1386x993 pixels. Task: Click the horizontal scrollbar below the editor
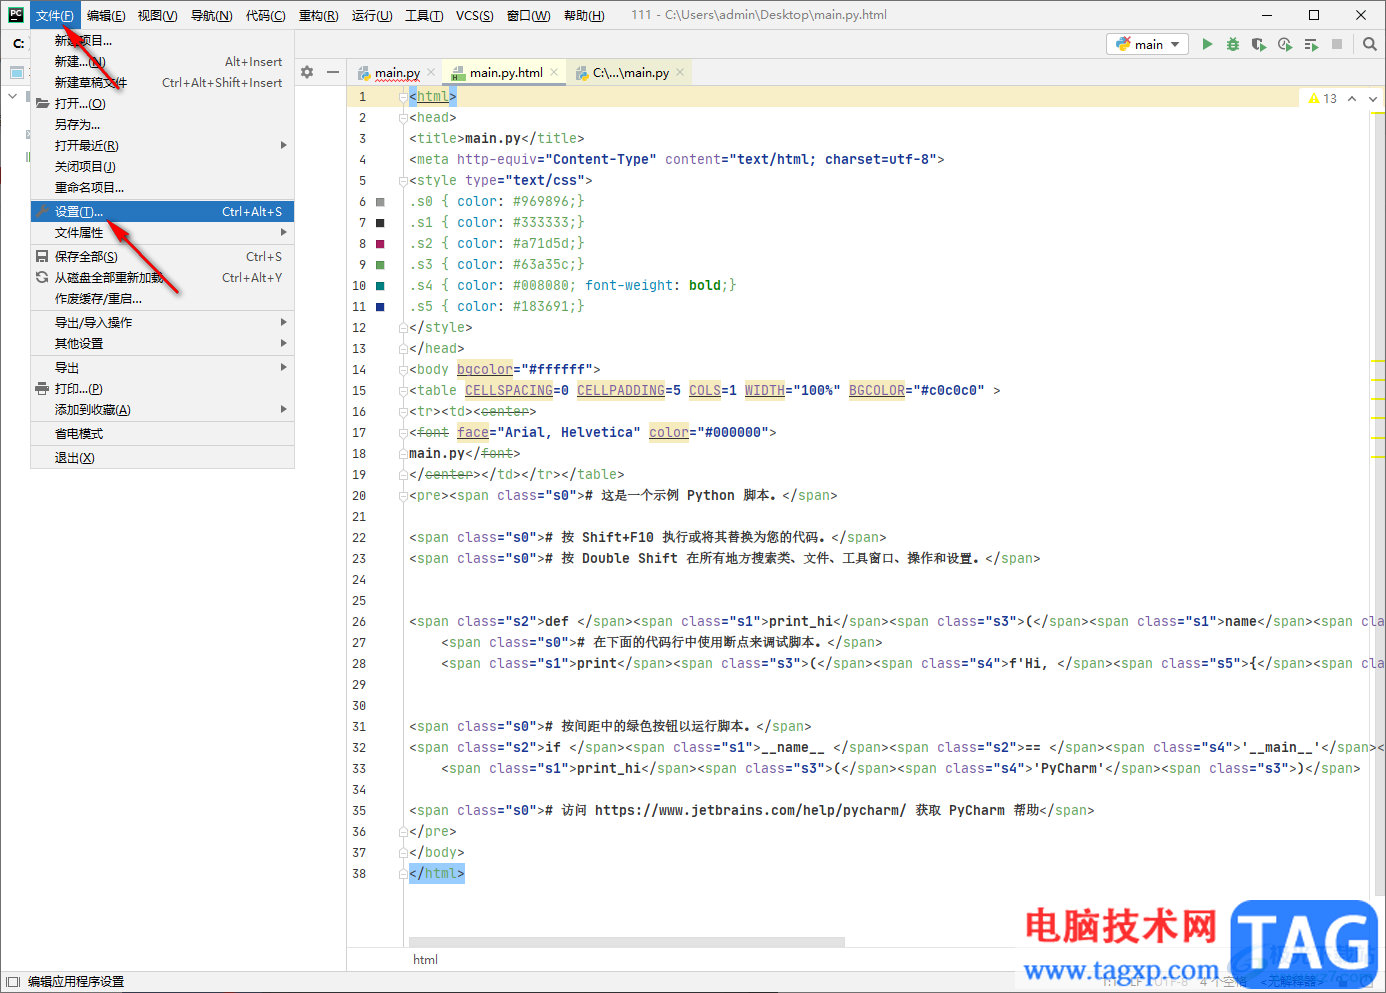click(627, 942)
